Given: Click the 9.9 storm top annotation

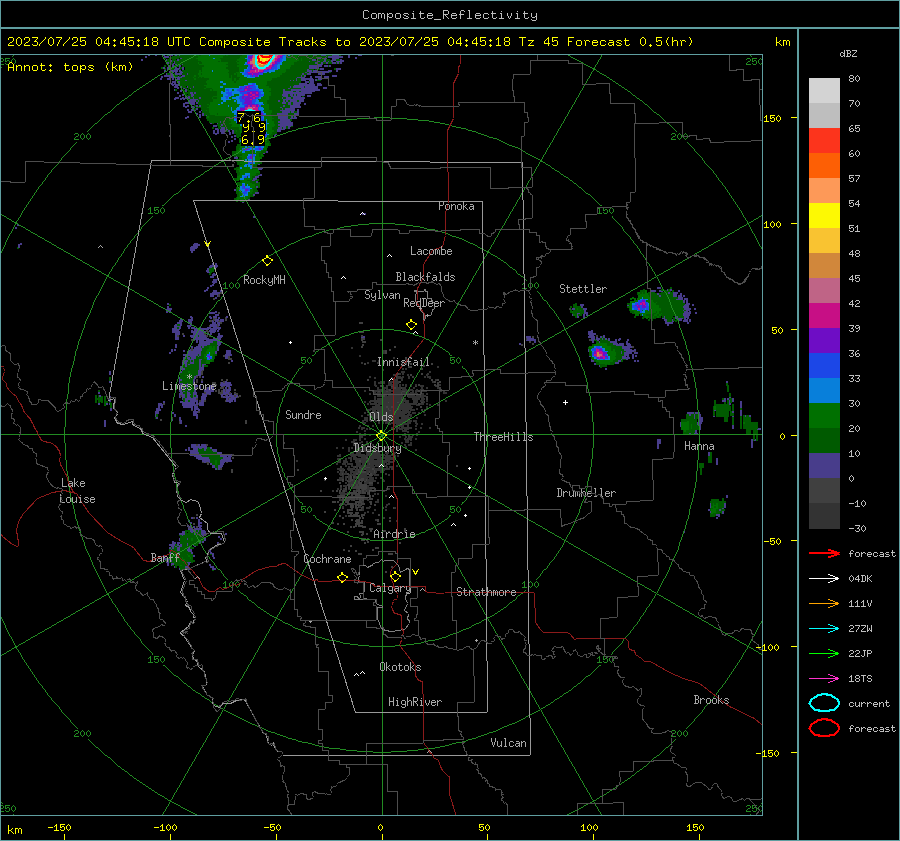Looking at the screenshot, I should click(253, 128).
